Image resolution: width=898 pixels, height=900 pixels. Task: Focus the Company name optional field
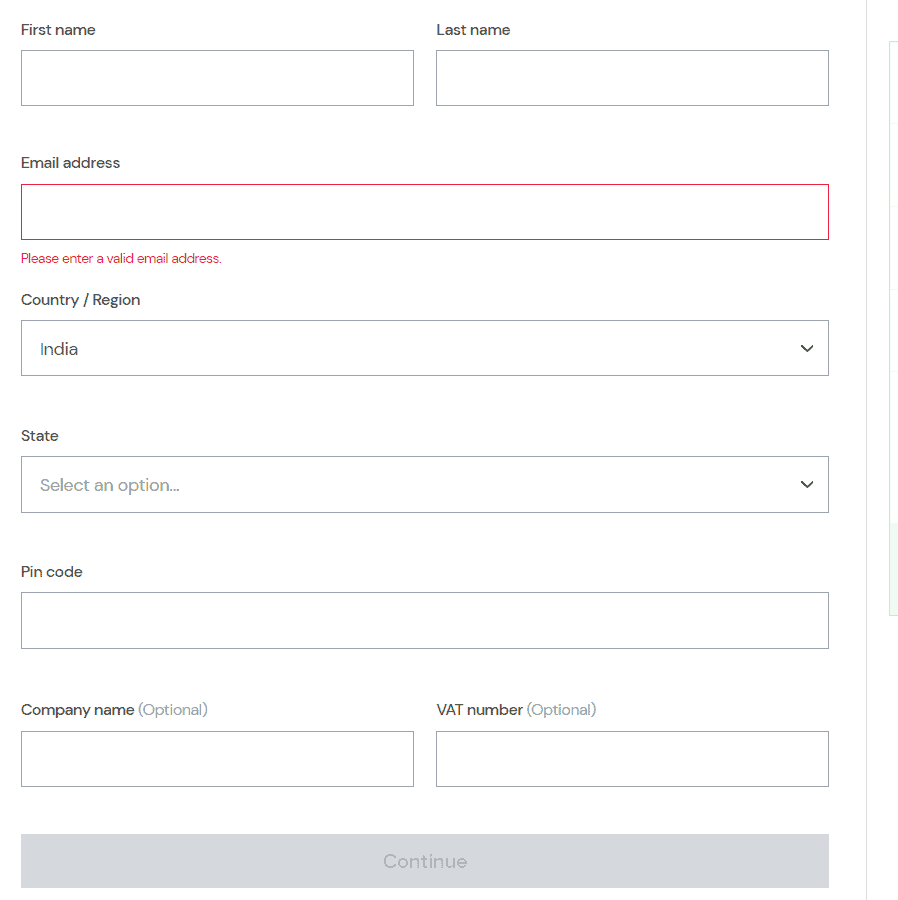point(217,759)
